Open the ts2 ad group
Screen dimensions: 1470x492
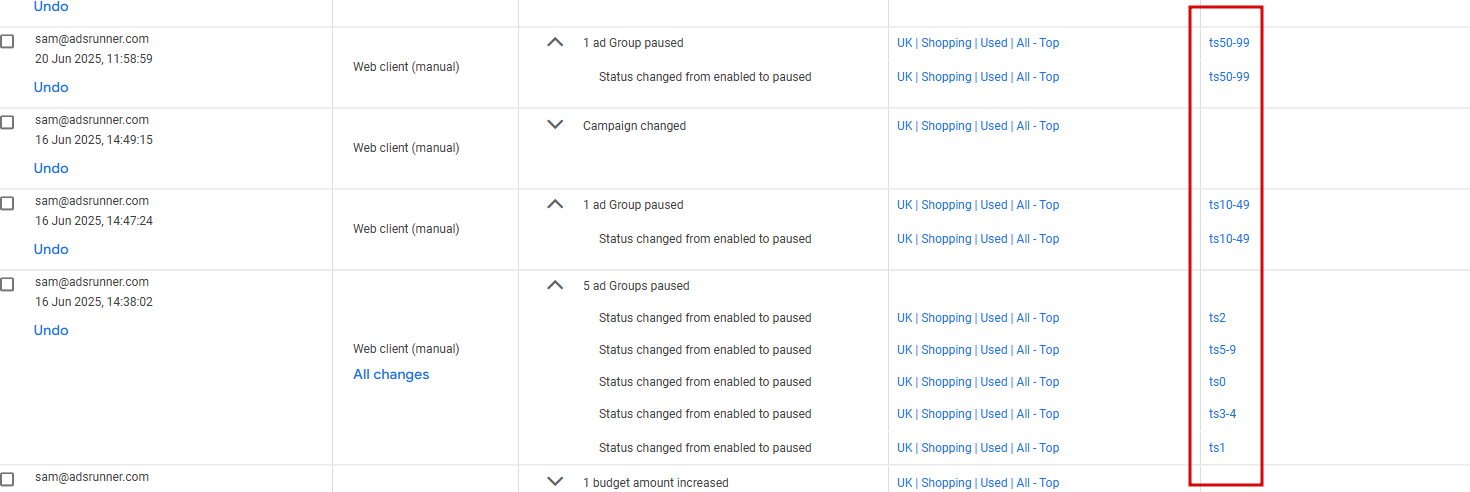[x=1217, y=318]
